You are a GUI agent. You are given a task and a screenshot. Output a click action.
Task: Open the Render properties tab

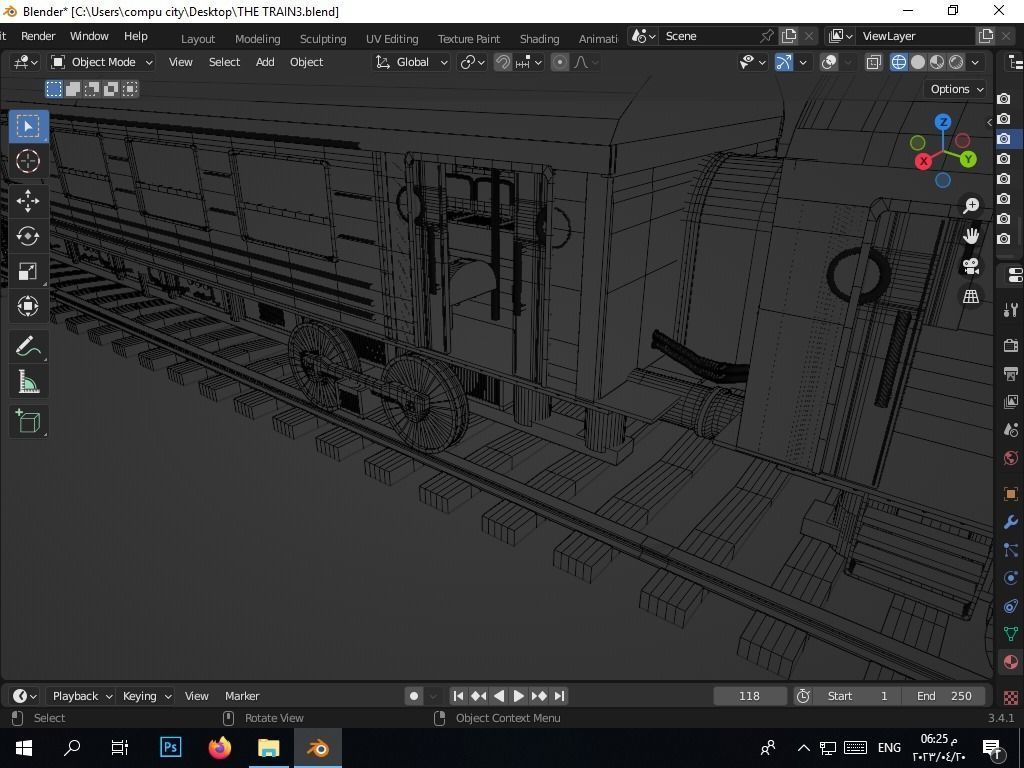click(1010, 345)
